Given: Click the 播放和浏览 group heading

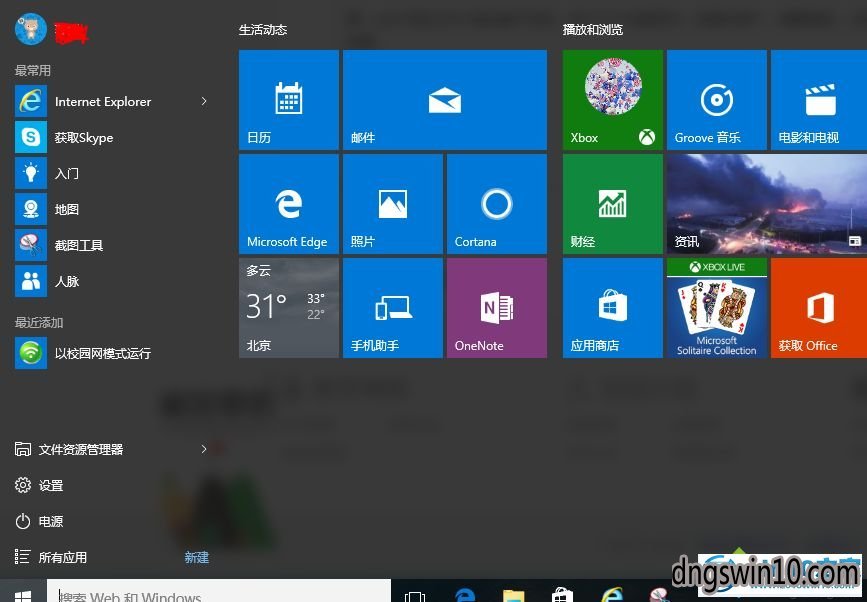Looking at the screenshot, I should tap(593, 29).
